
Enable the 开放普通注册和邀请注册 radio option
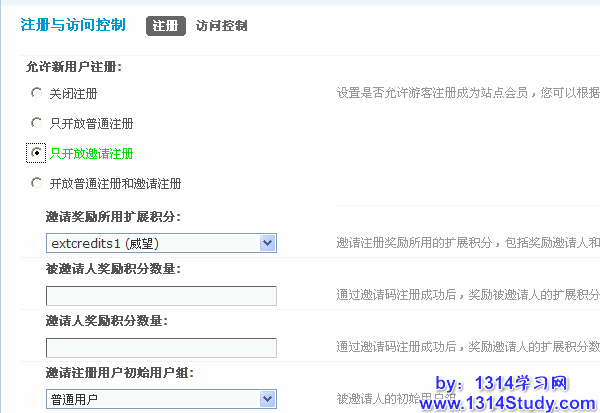[37, 183]
